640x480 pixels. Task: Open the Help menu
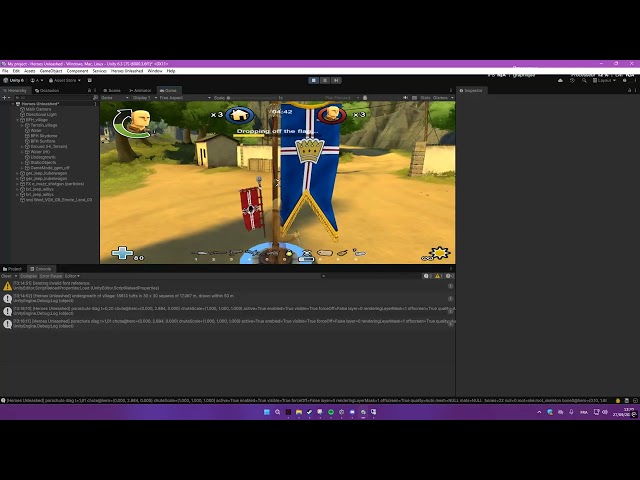click(171, 71)
